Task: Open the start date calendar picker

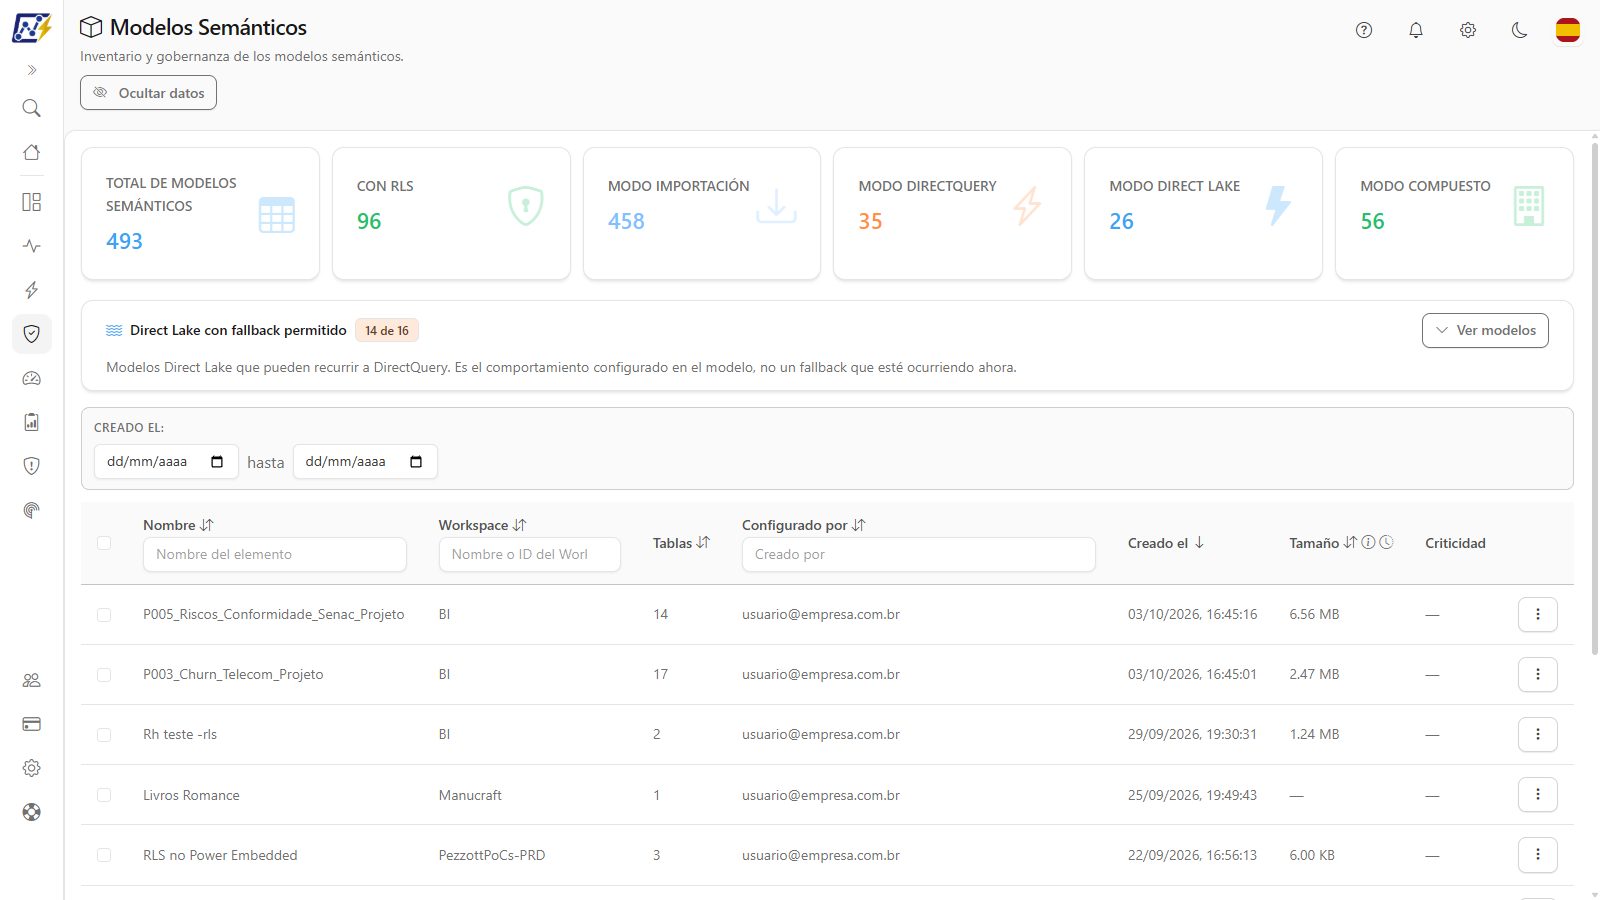Action: [217, 462]
